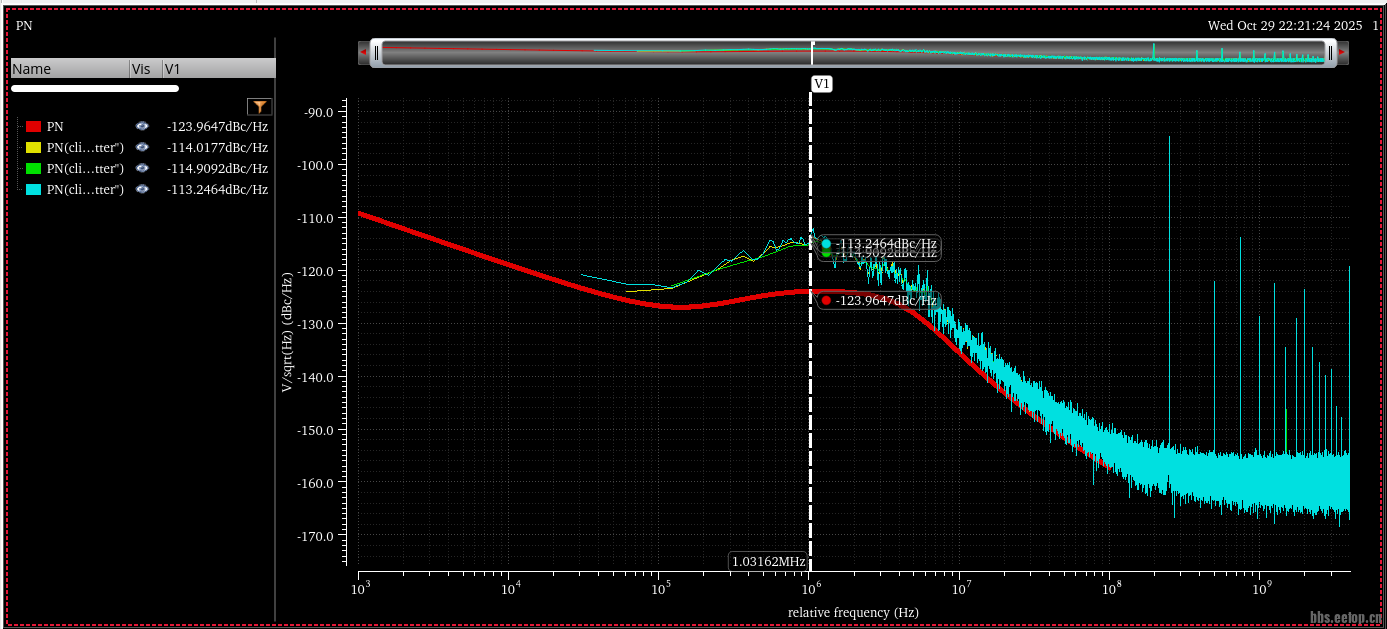Click the cyan trace color swatch

click(x=33, y=190)
